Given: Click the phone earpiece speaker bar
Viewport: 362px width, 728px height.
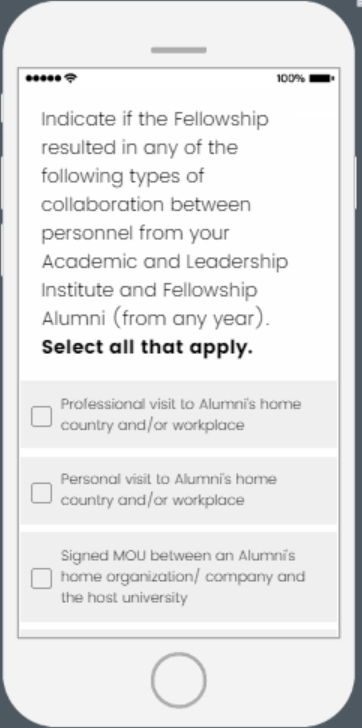Looking at the screenshot, I should (x=179, y=50).
